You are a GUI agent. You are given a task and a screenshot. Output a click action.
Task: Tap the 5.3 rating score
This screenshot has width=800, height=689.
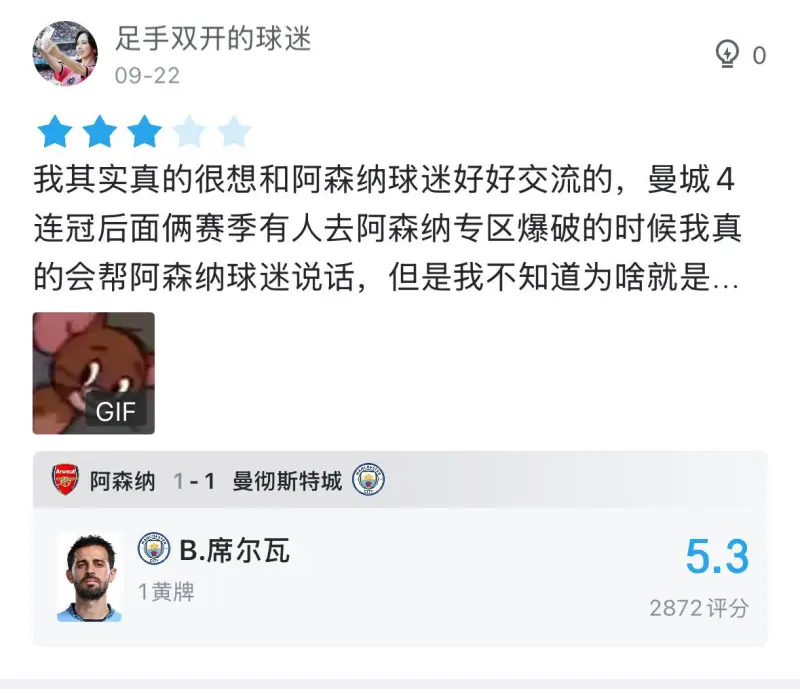(717, 556)
